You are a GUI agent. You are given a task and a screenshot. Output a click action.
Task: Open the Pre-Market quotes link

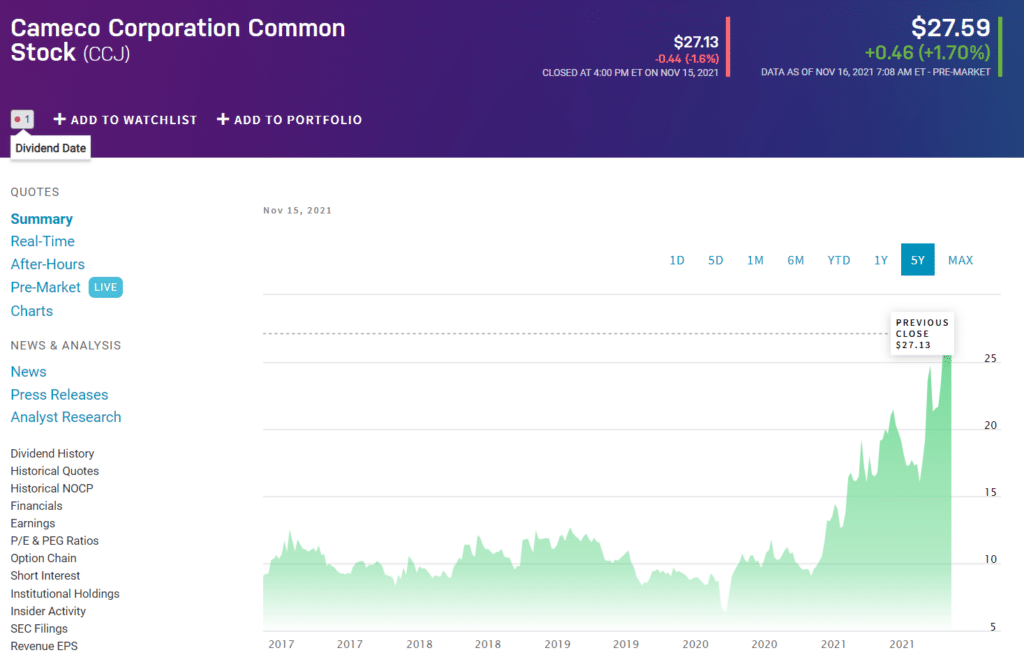45,287
